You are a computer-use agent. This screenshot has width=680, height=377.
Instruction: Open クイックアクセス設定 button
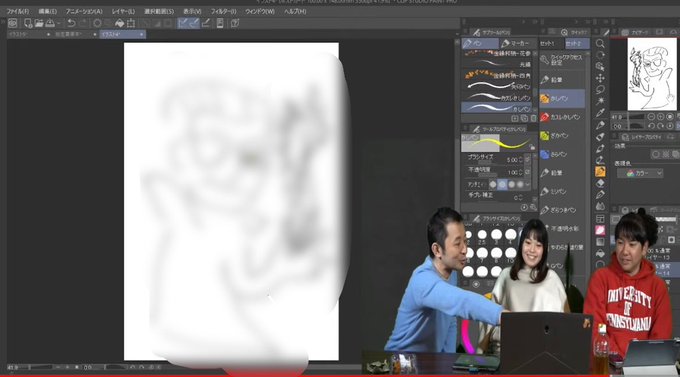pyautogui.click(x=562, y=60)
